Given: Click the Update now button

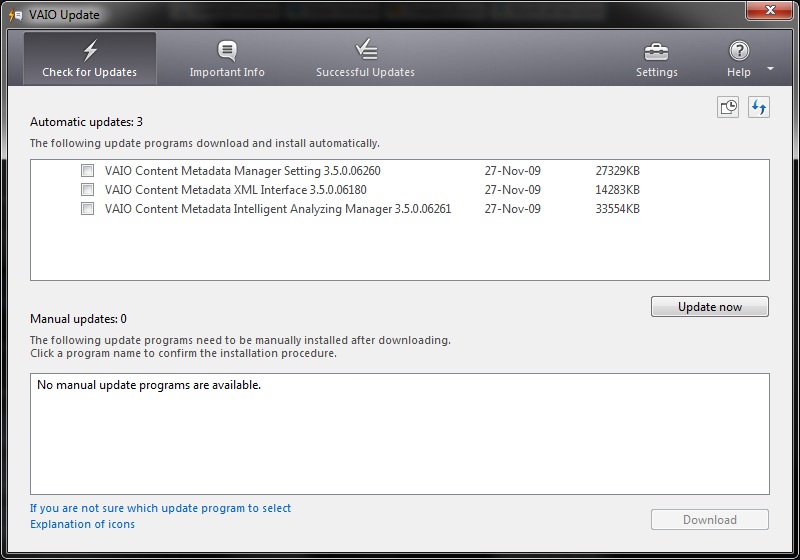Looking at the screenshot, I should pyautogui.click(x=710, y=307).
